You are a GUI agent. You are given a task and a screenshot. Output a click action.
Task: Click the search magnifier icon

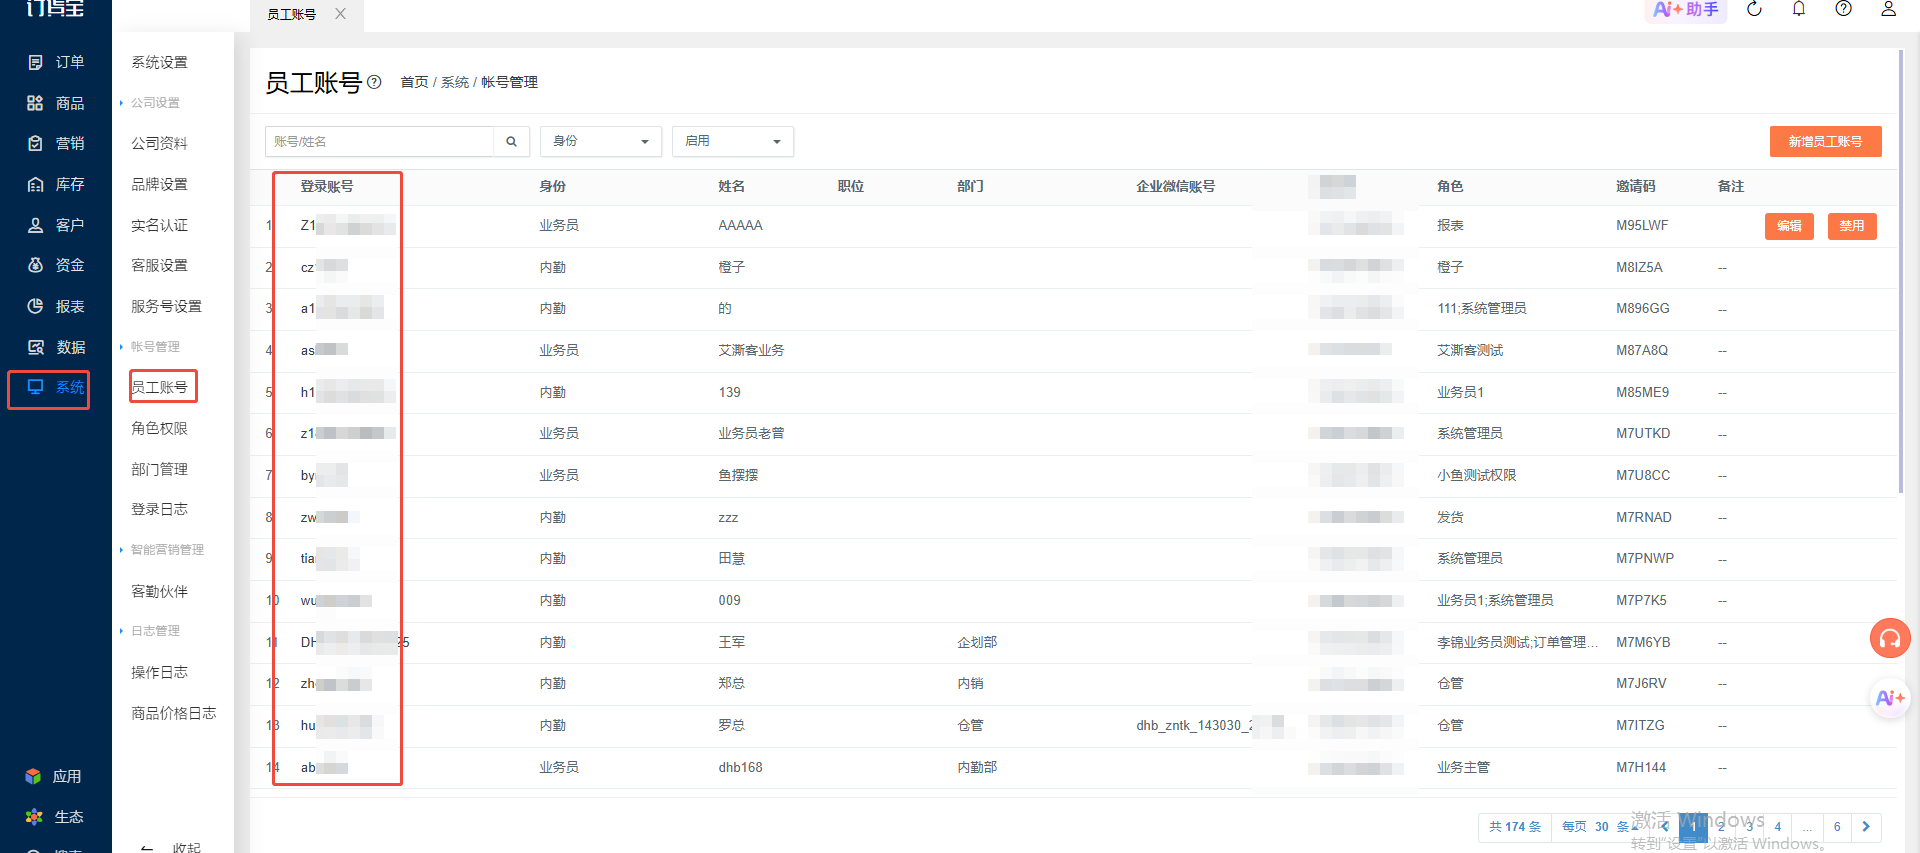[x=511, y=141]
